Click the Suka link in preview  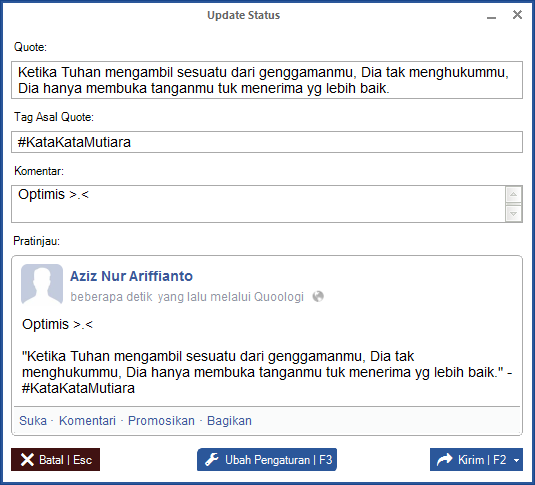pos(33,420)
